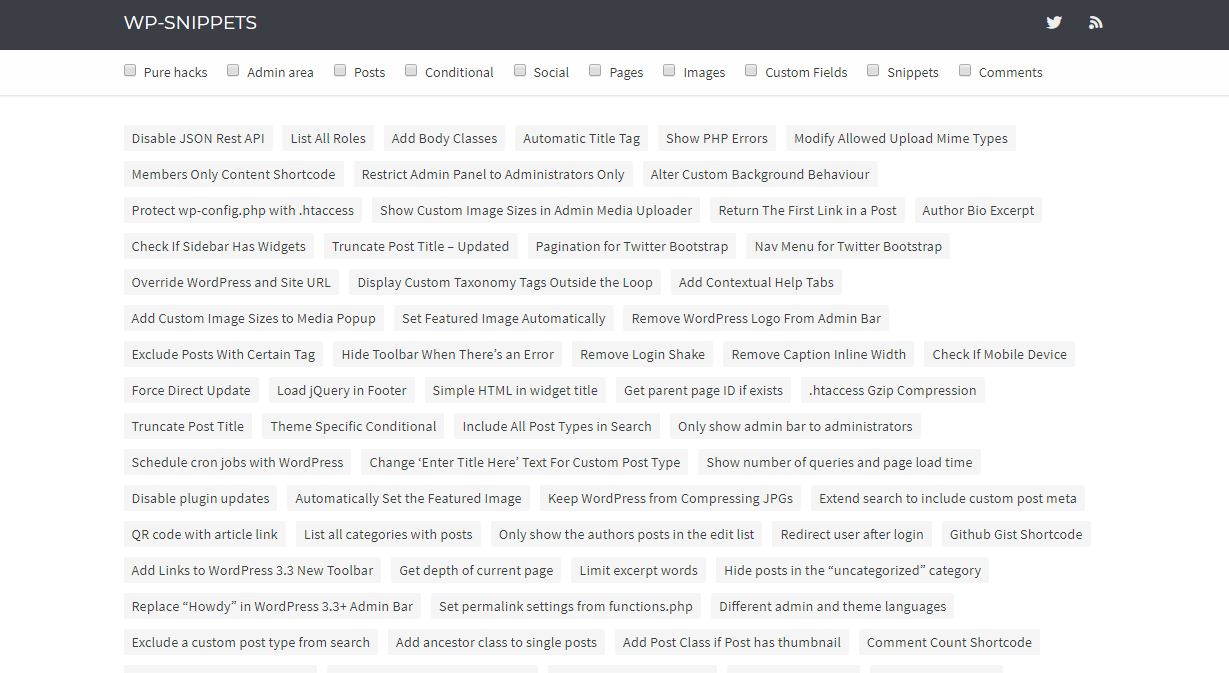Image resolution: width=1229 pixels, height=673 pixels.
Task: Open Show PHP Errors snippet
Action: point(717,138)
